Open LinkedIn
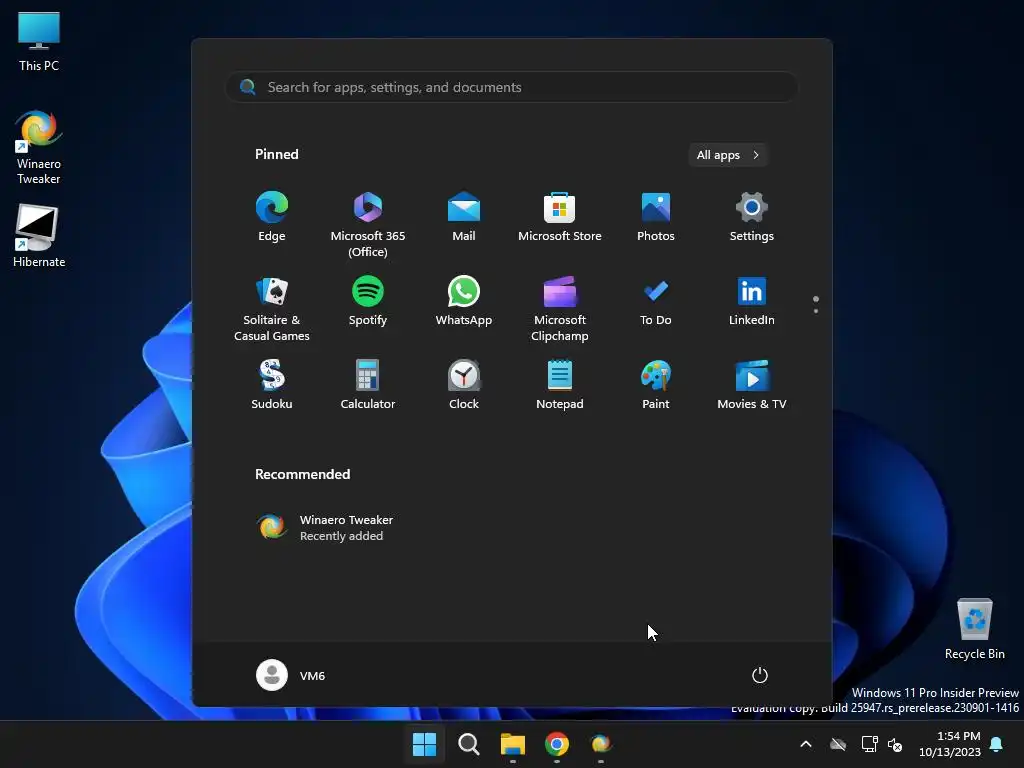This screenshot has width=1024, height=768. coord(752,301)
